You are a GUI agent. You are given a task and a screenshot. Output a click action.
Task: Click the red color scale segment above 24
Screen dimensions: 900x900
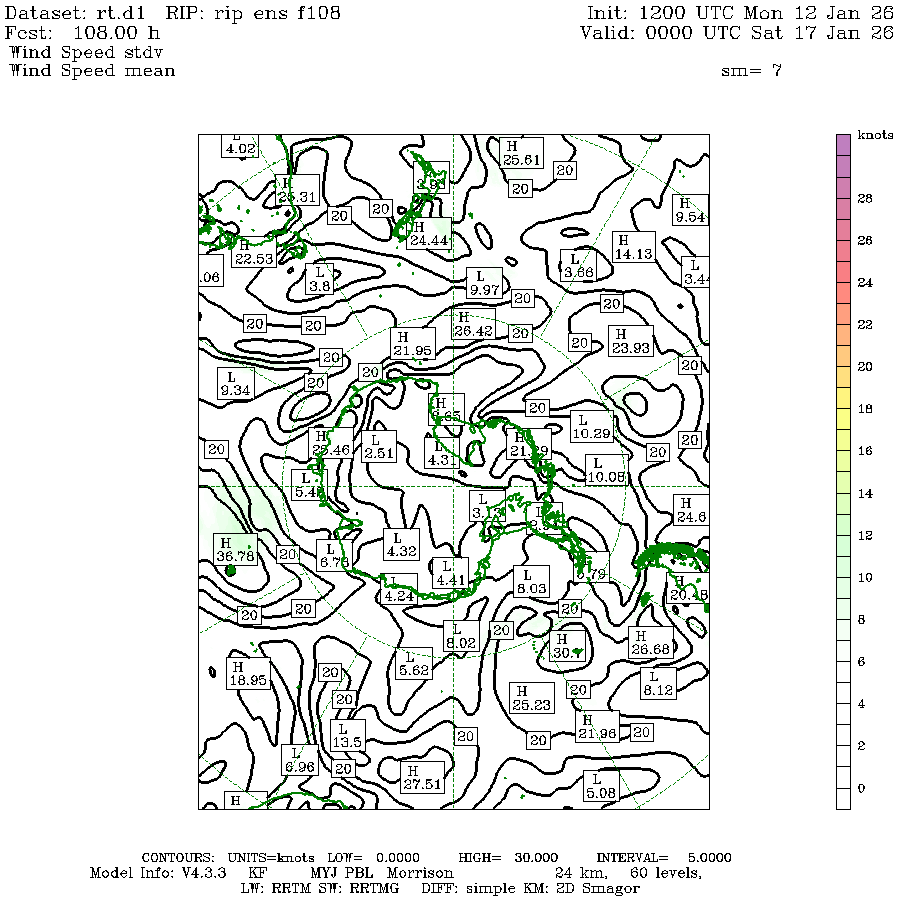tap(843, 271)
